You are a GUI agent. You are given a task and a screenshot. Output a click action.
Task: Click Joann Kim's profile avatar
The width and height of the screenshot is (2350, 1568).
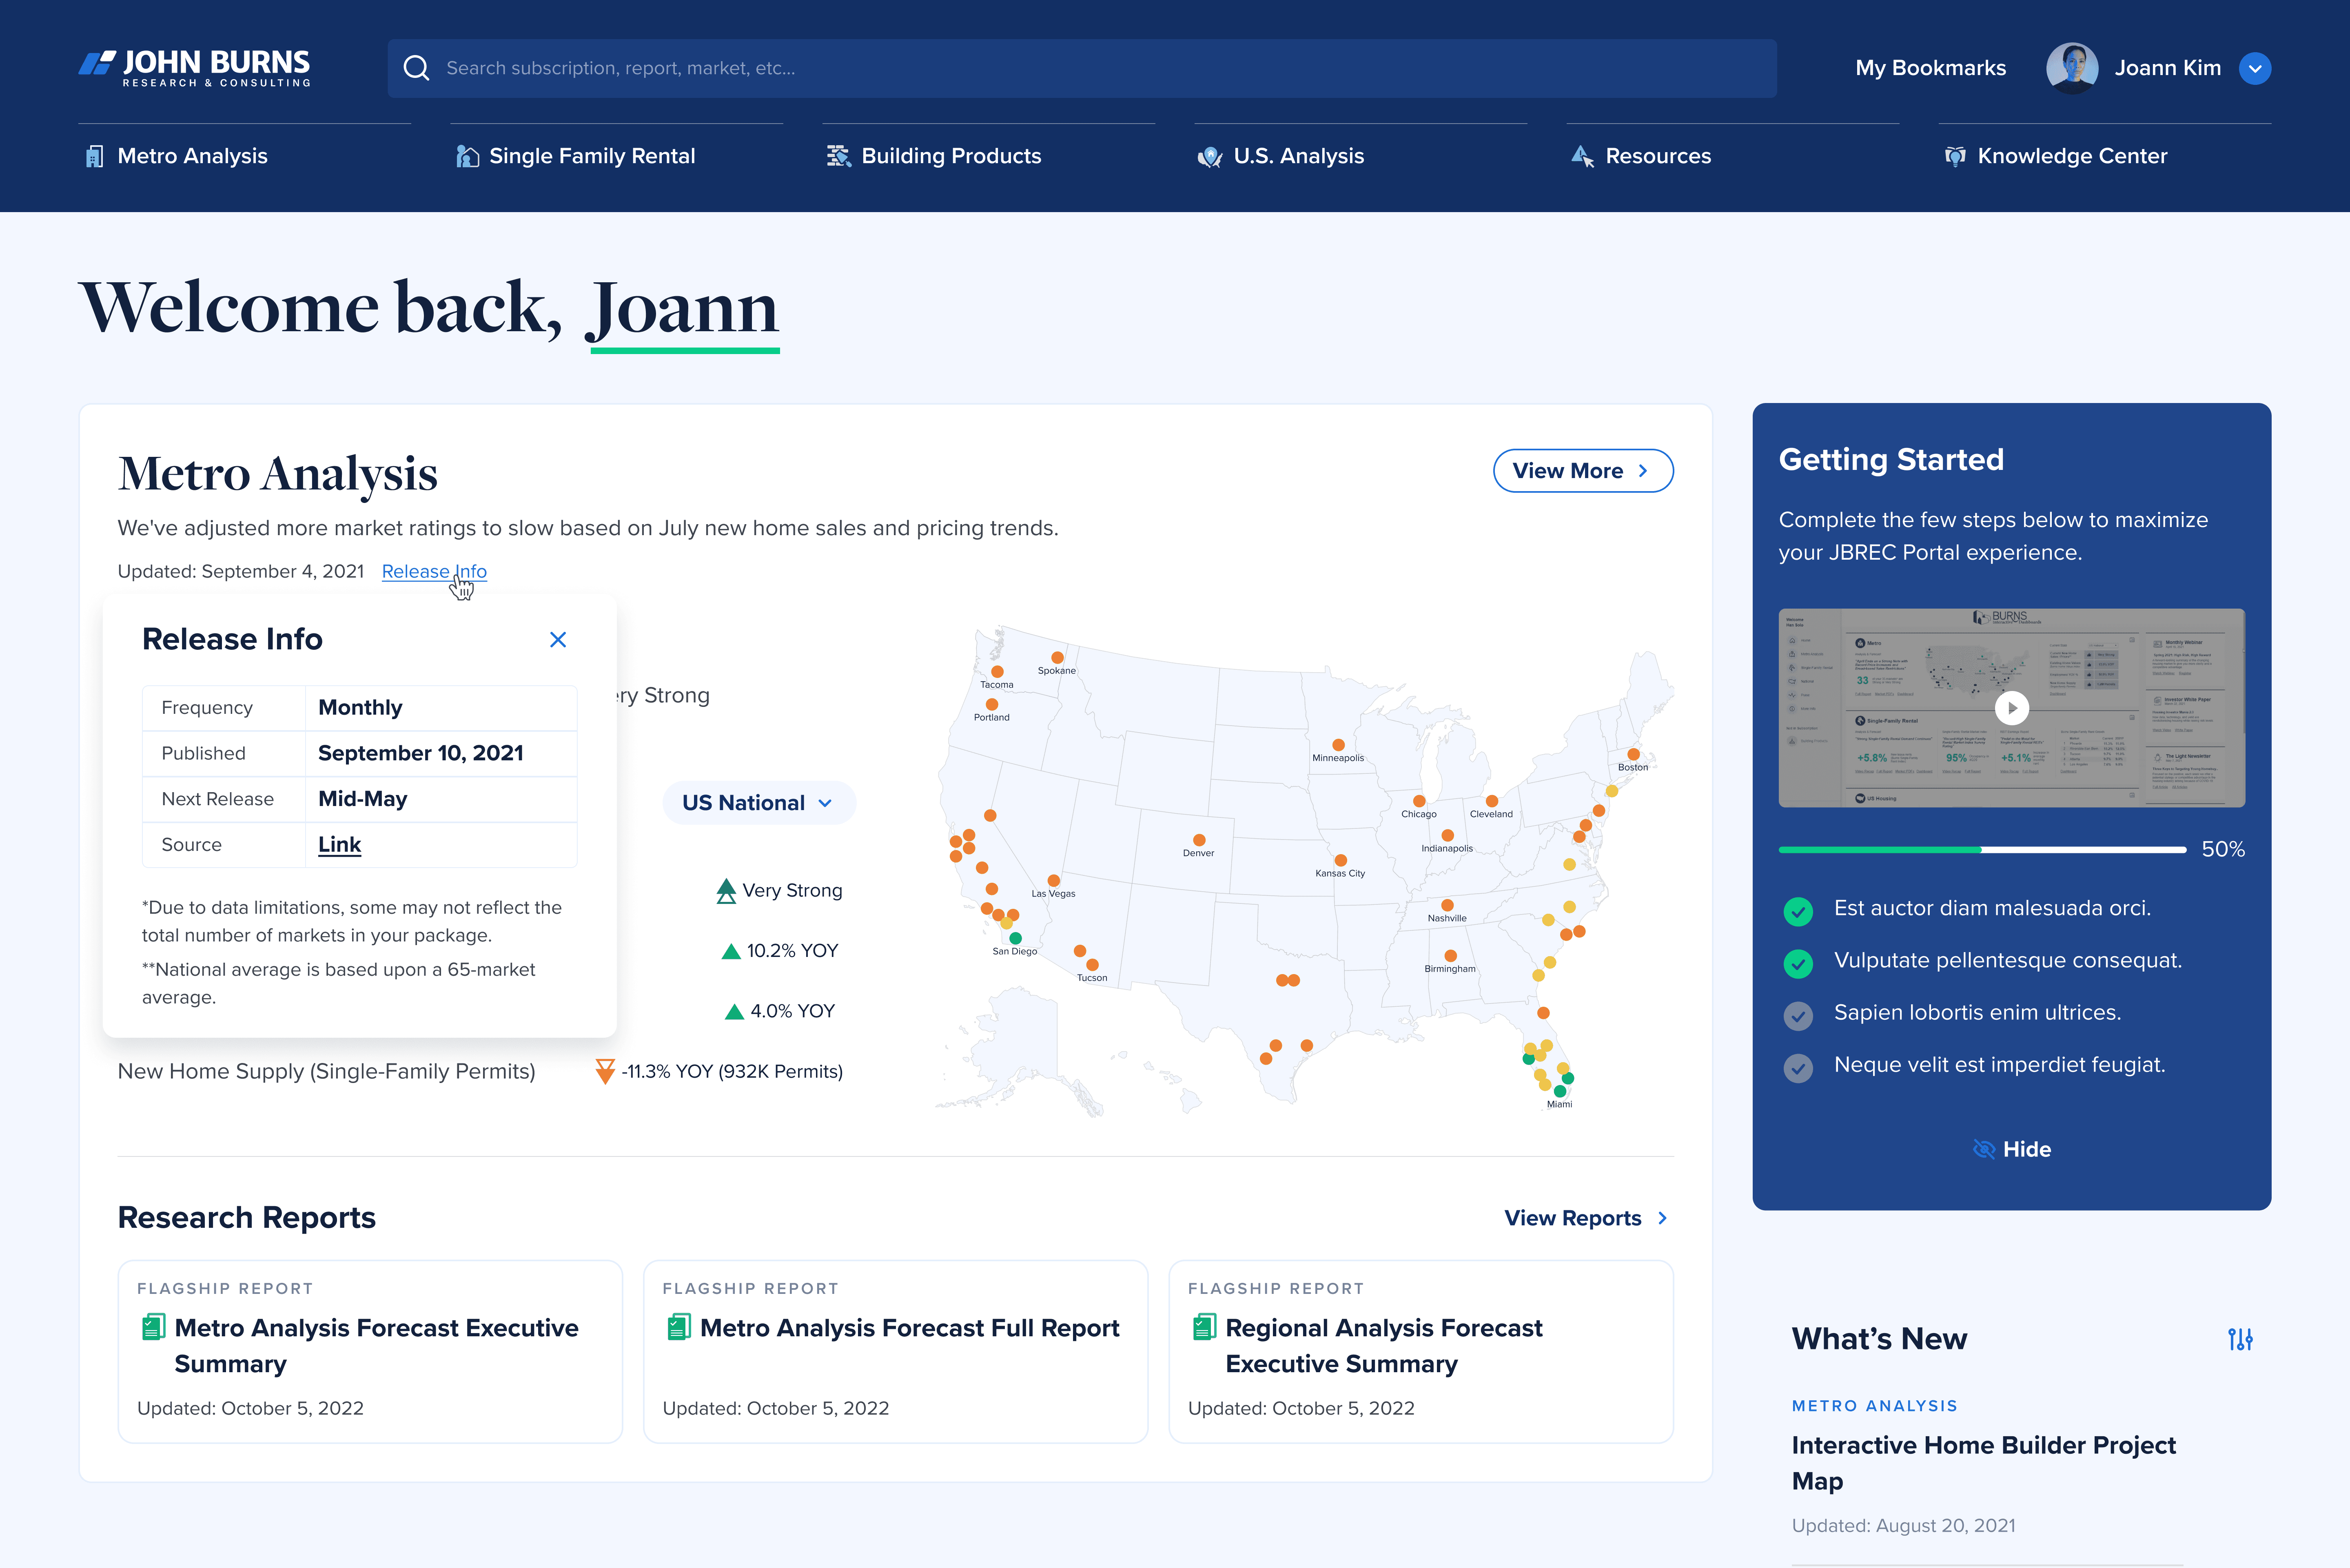2072,68
